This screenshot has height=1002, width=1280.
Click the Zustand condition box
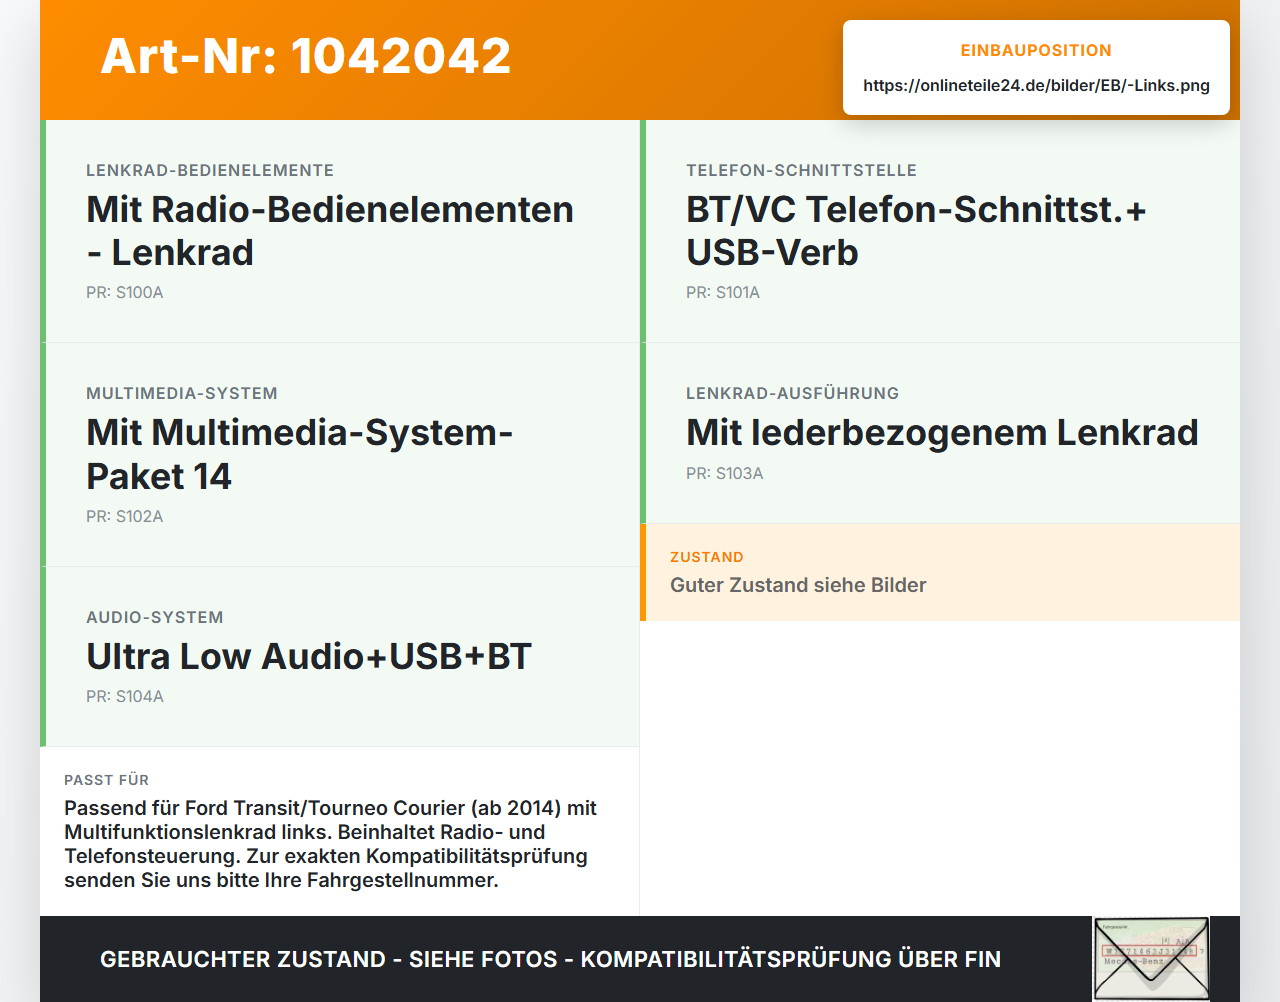coord(940,572)
